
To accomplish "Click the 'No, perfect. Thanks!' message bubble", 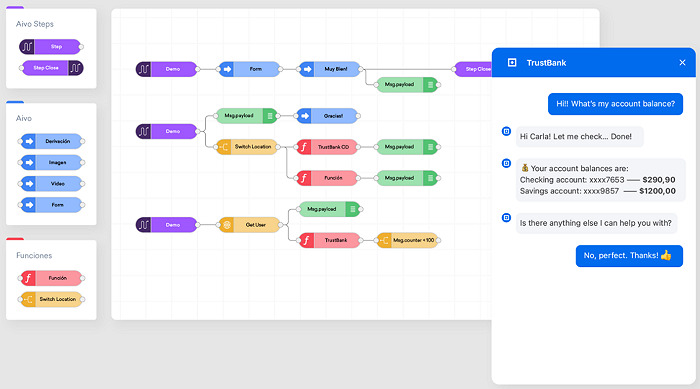I will click(x=629, y=256).
